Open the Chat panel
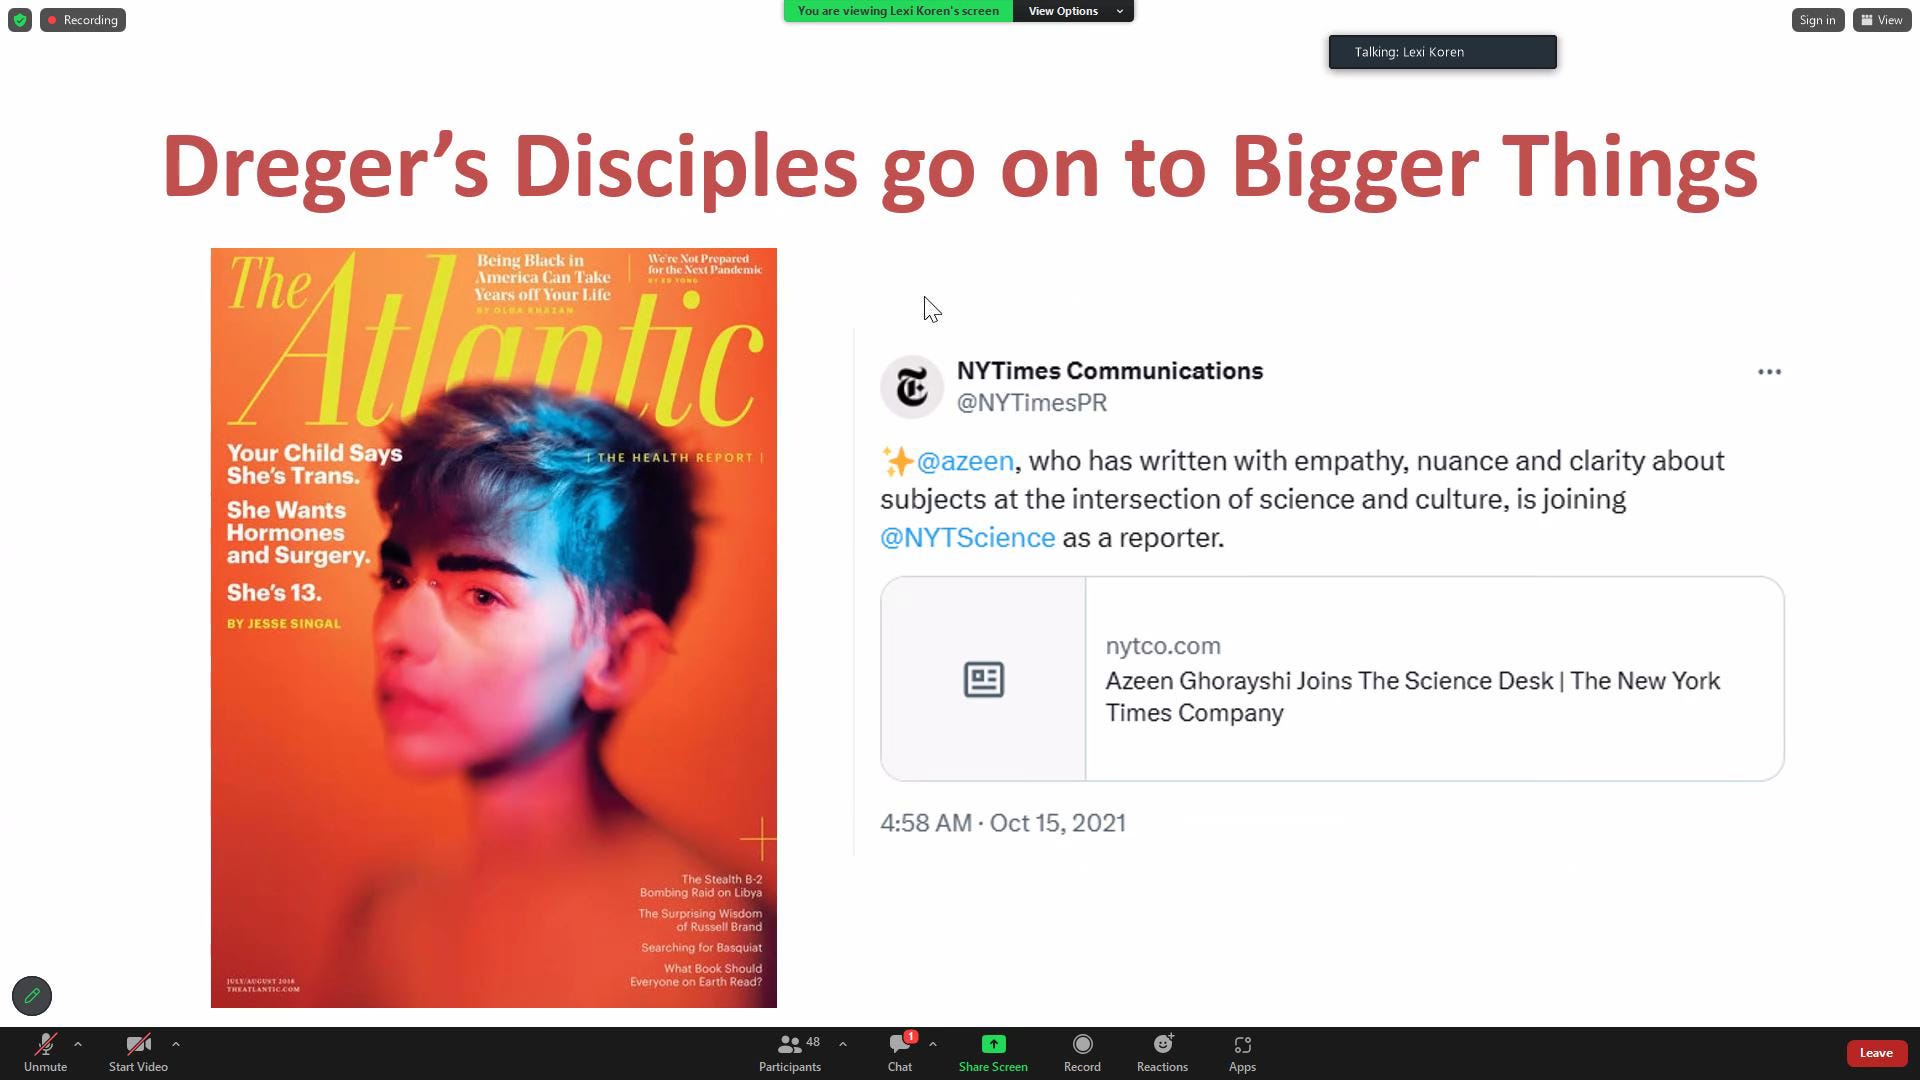 click(900, 1053)
